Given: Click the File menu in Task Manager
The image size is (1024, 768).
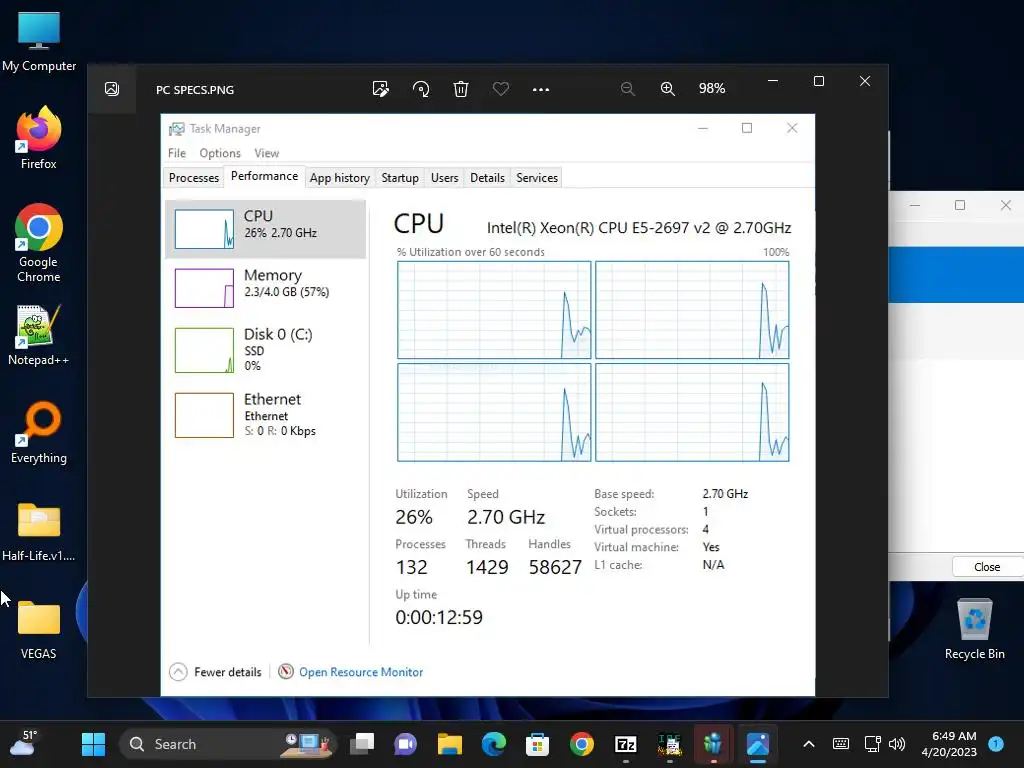Looking at the screenshot, I should point(177,153).
